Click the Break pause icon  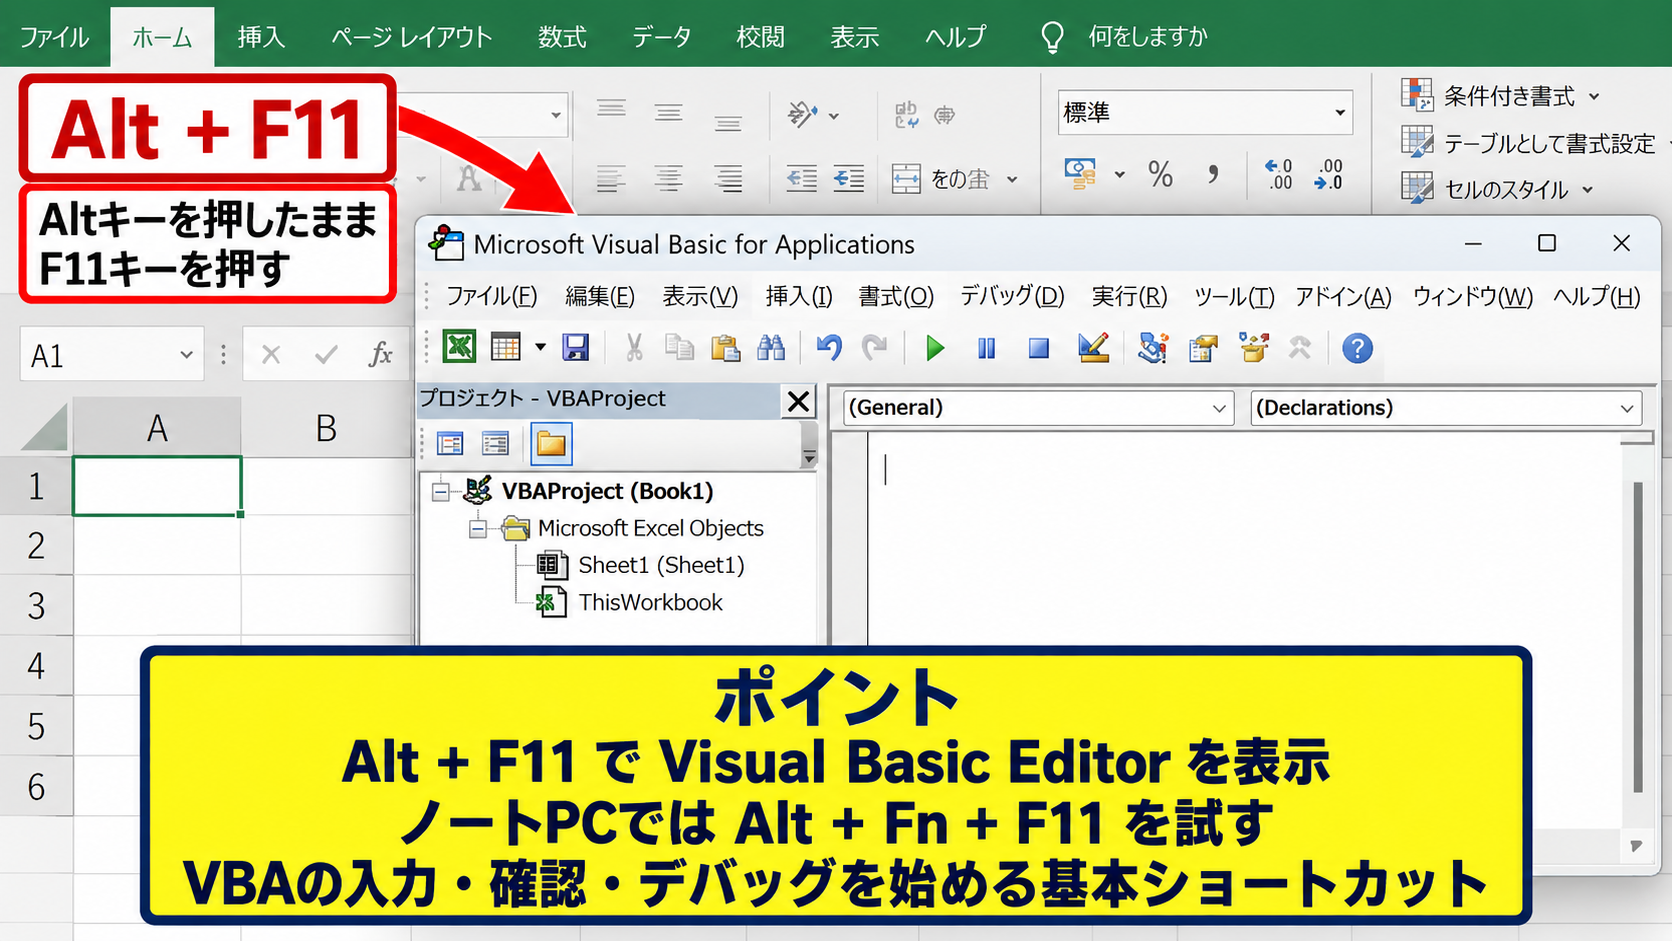pyautogui.click(x=987, y=348)
